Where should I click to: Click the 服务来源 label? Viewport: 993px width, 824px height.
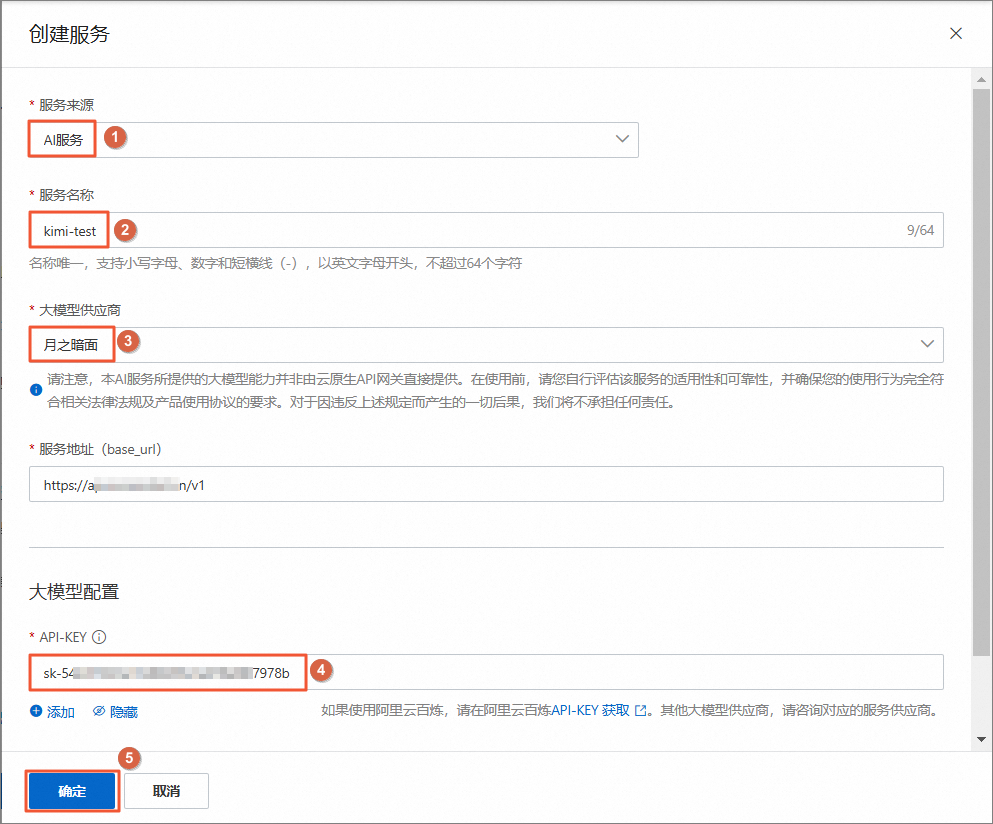(x=66, y=105)
